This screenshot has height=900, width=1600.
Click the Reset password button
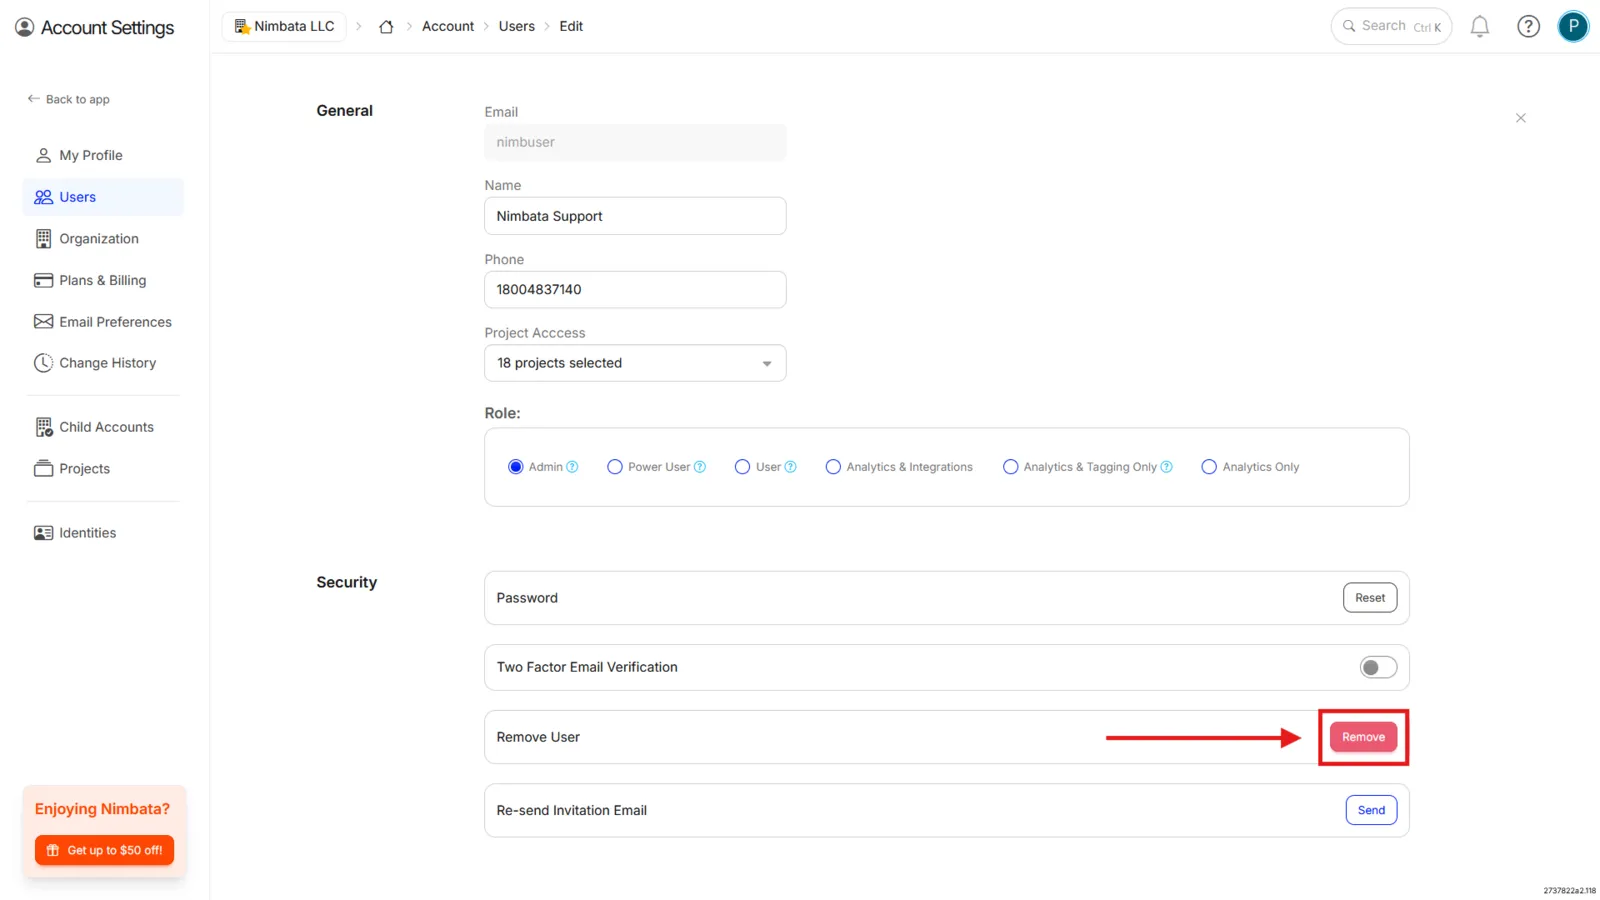1370,598
